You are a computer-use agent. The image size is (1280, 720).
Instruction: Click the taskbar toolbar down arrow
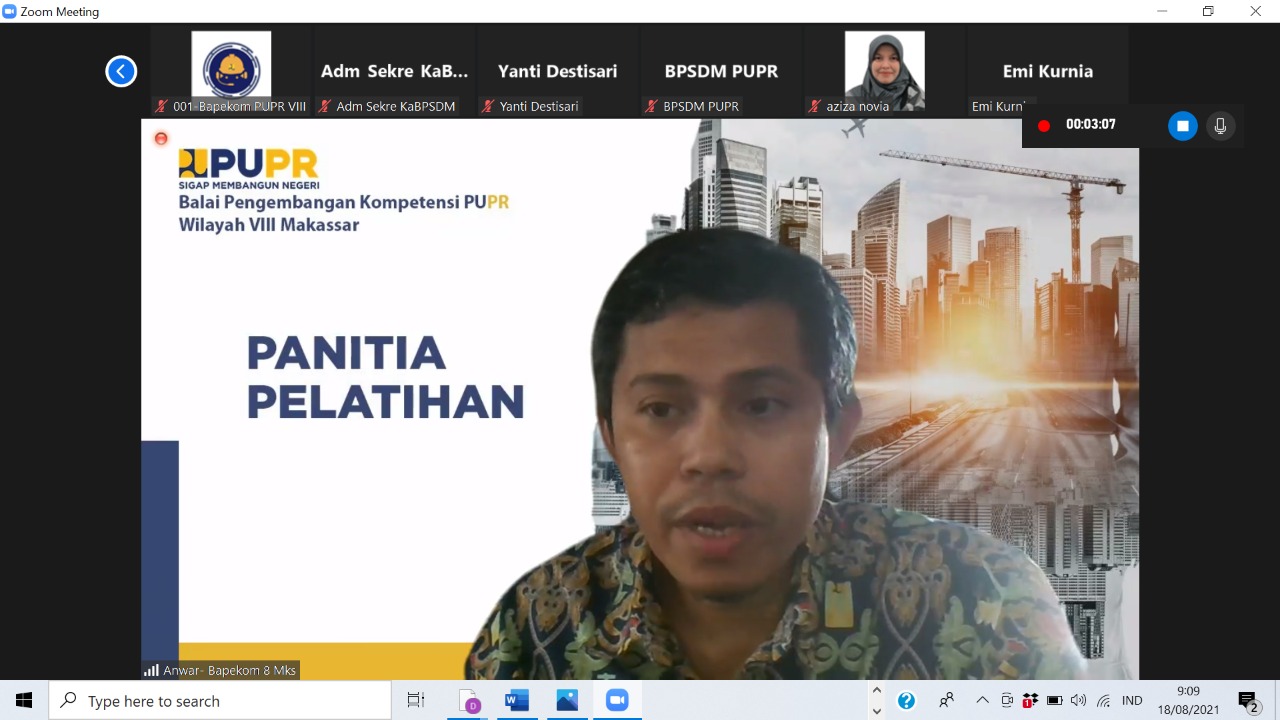coord(877,711)
